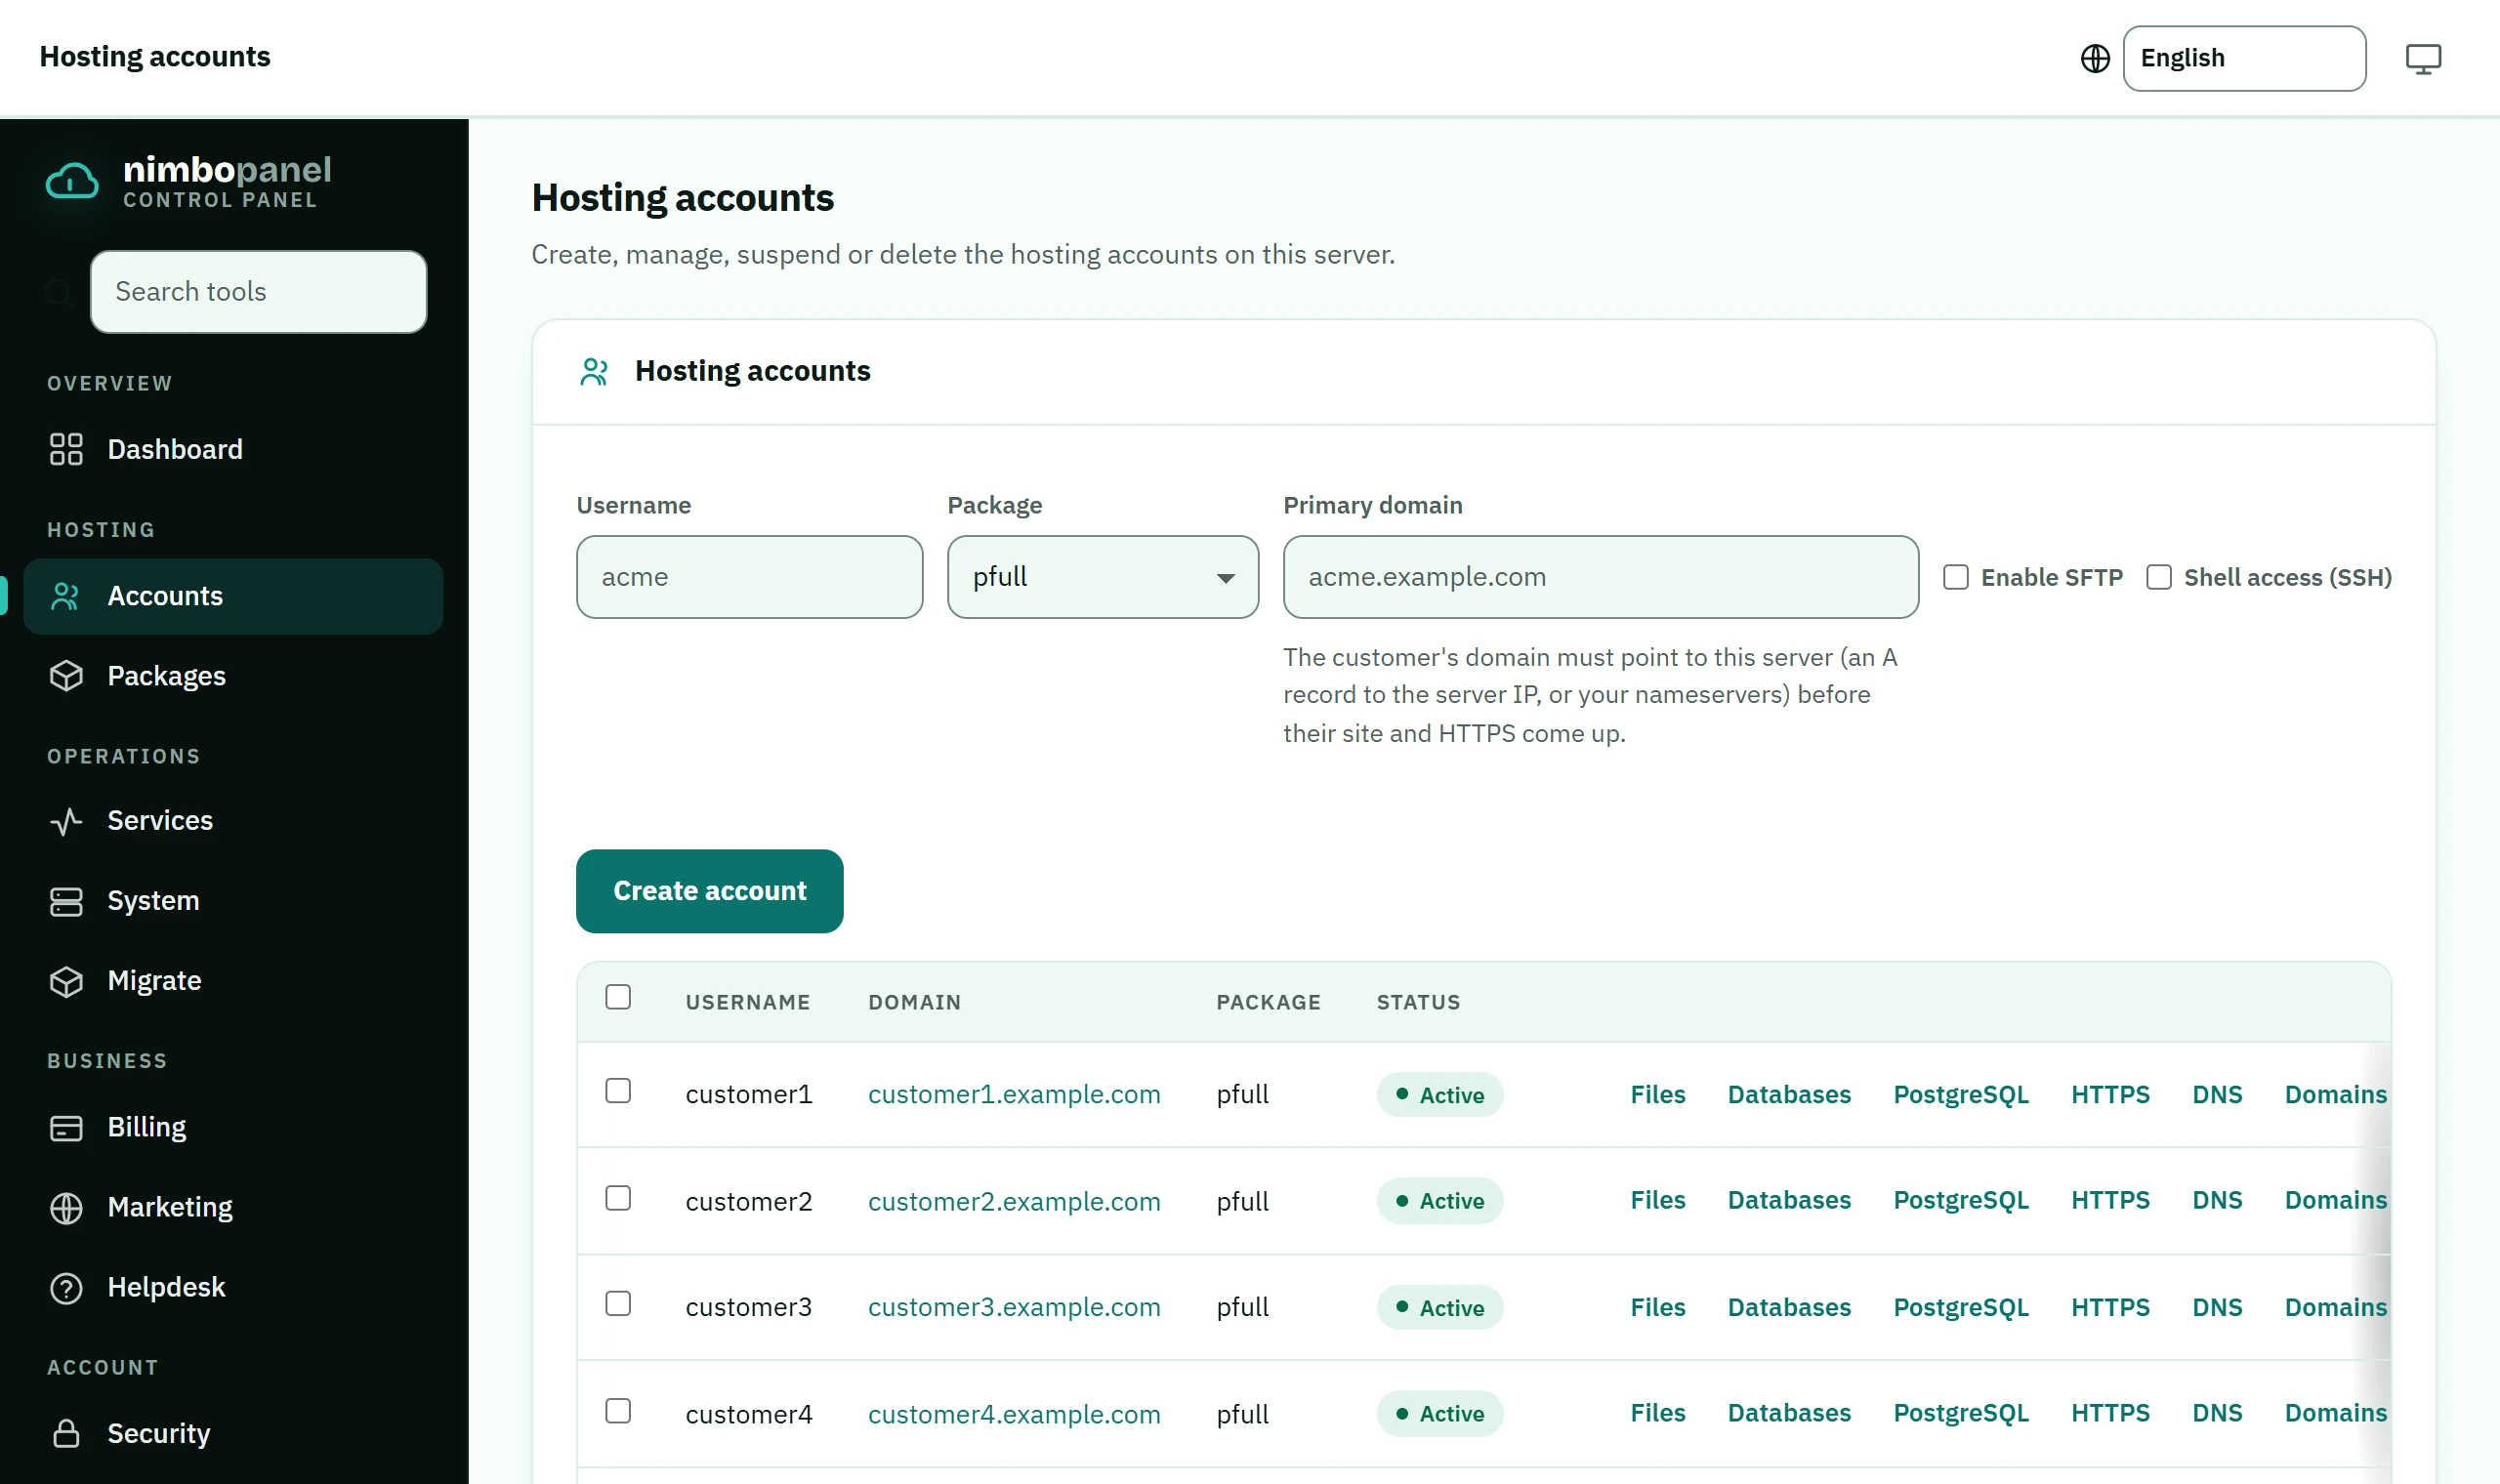Image resolution: width=2500 pixels, height=1484 pixels.
Task: Select the customer4 row checkbox
Action: [x=618, y=1410]
